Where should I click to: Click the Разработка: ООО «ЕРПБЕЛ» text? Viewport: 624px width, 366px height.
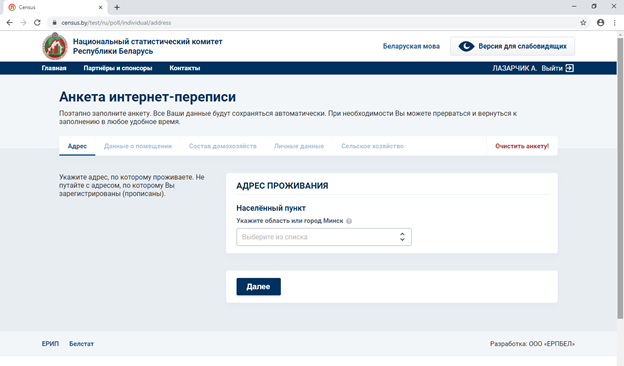coord(532,344)
